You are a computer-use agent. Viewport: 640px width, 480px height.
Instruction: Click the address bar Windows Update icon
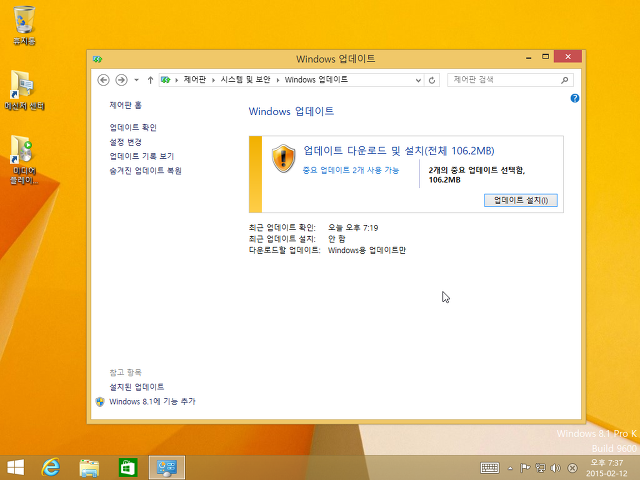coord(165,80)
